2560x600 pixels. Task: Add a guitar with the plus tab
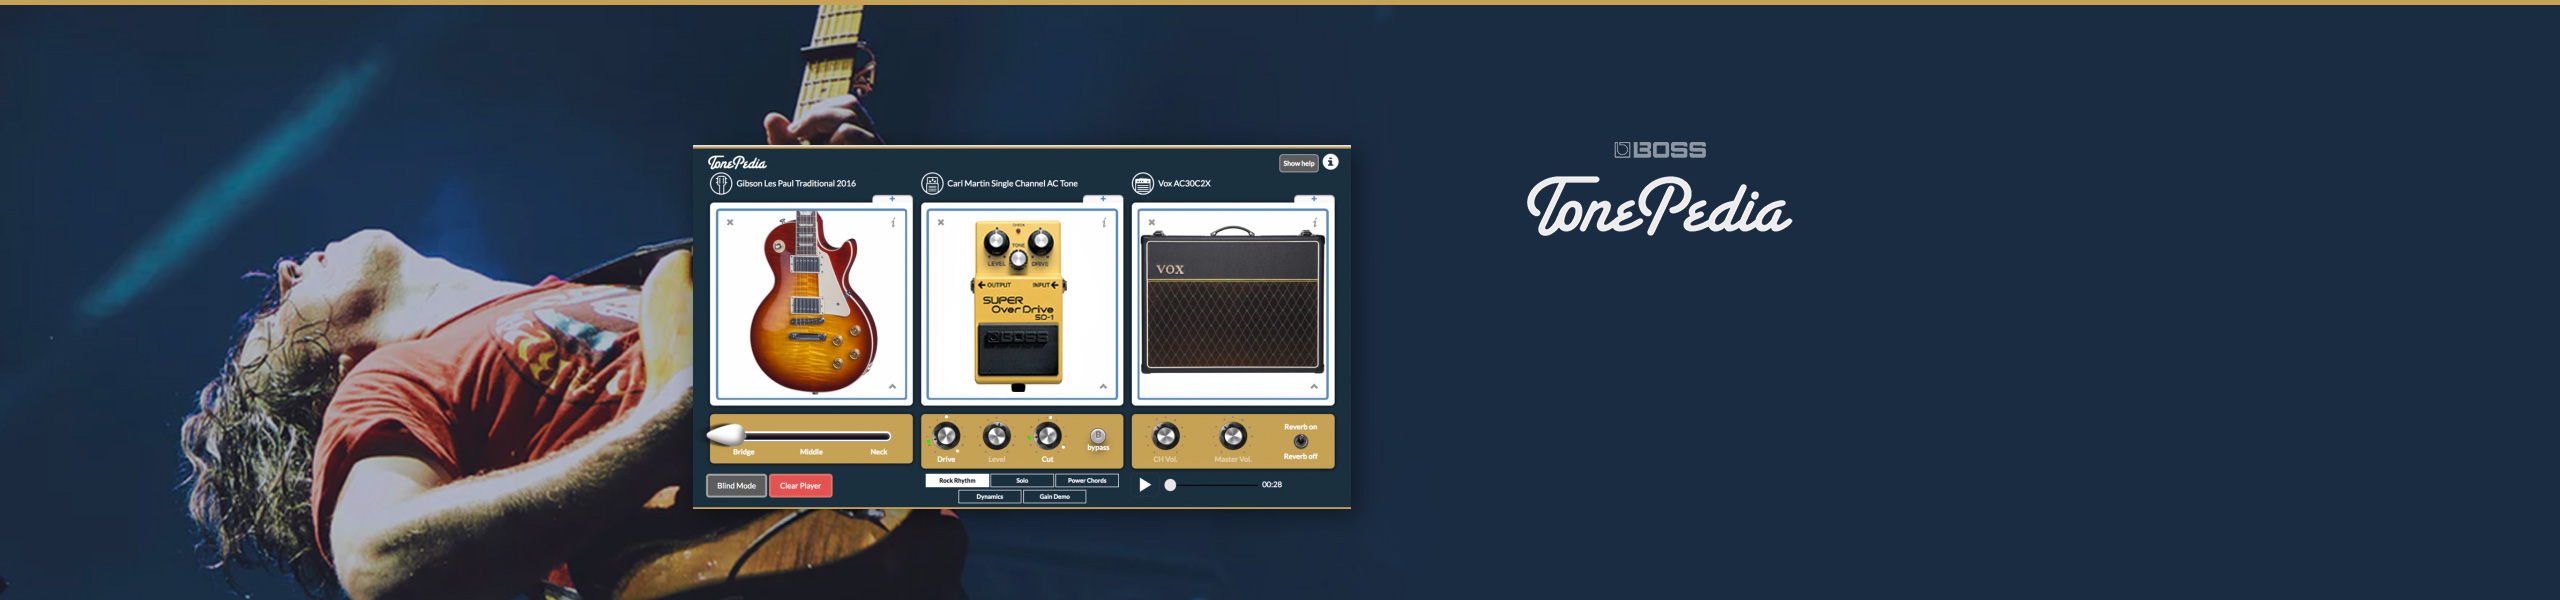click(892, 199)
